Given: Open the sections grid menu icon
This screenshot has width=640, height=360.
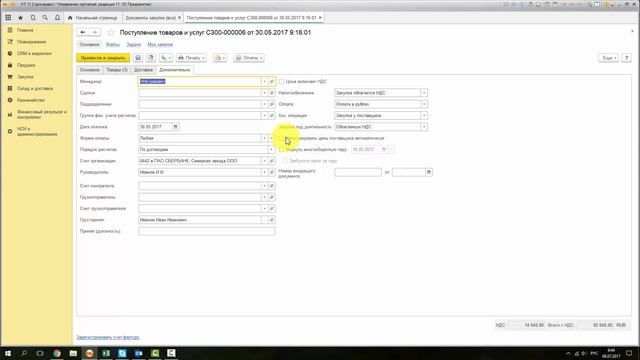Looking at the screenshot, I should [x=8, y=18].
